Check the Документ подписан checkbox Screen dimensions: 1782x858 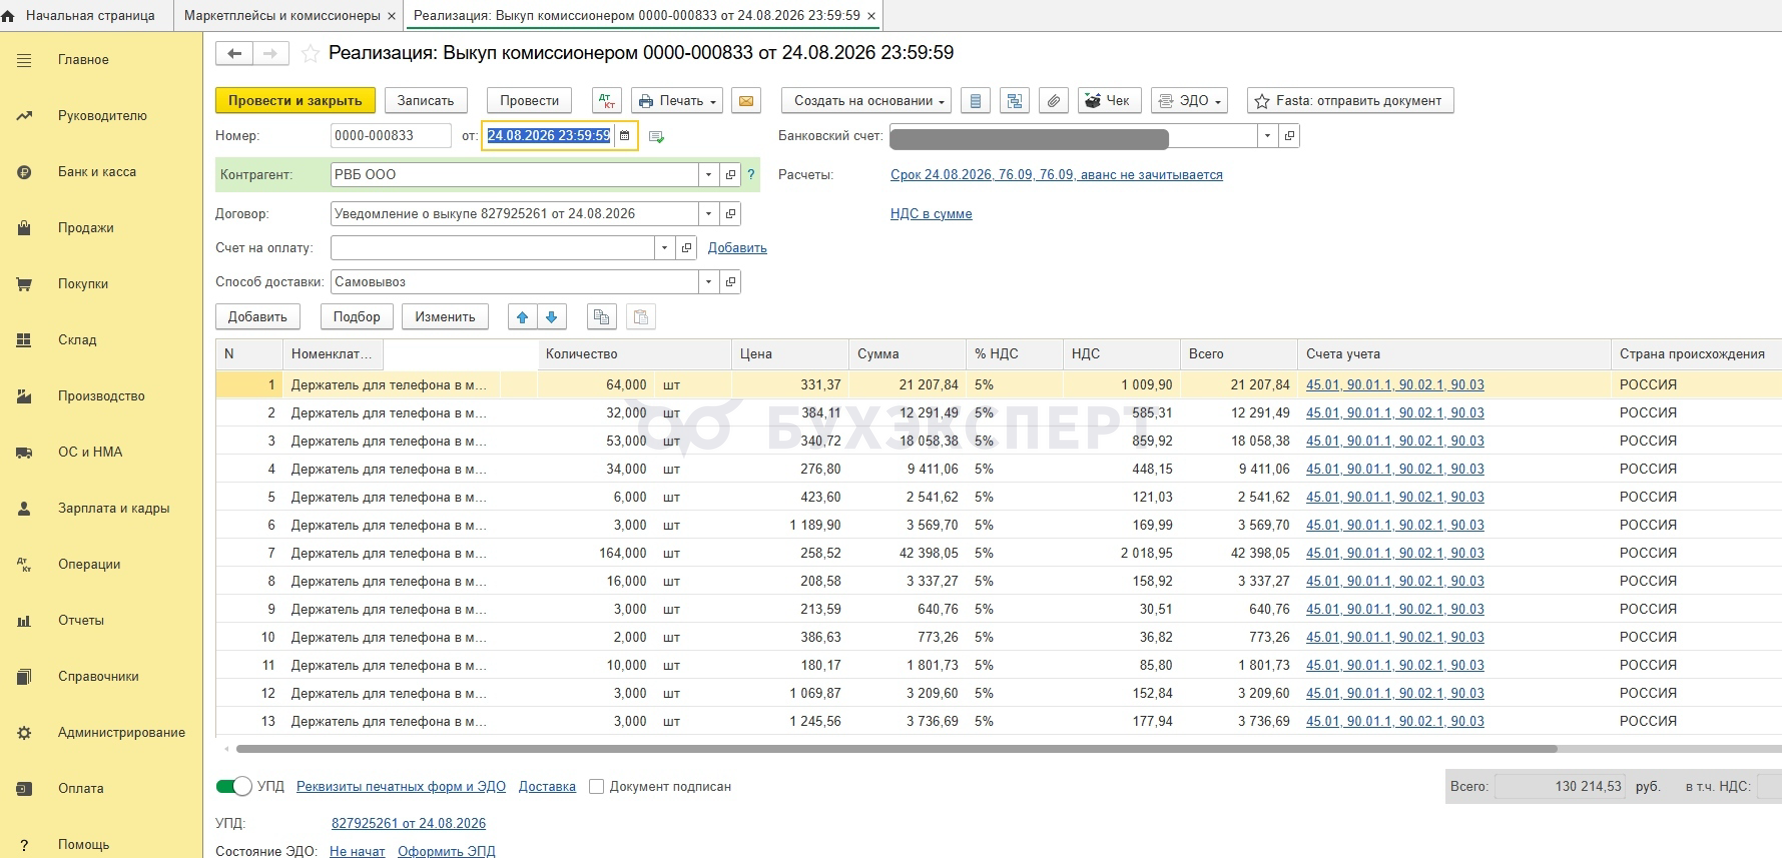596,787
